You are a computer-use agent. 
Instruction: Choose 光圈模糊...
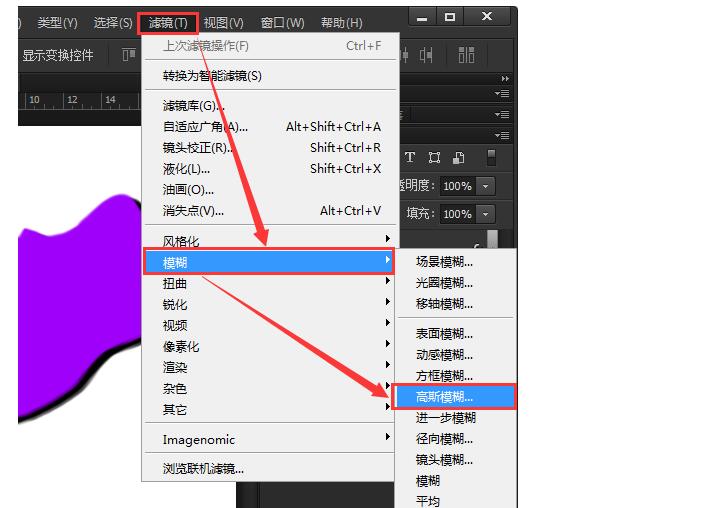click(x=456, y=283)
